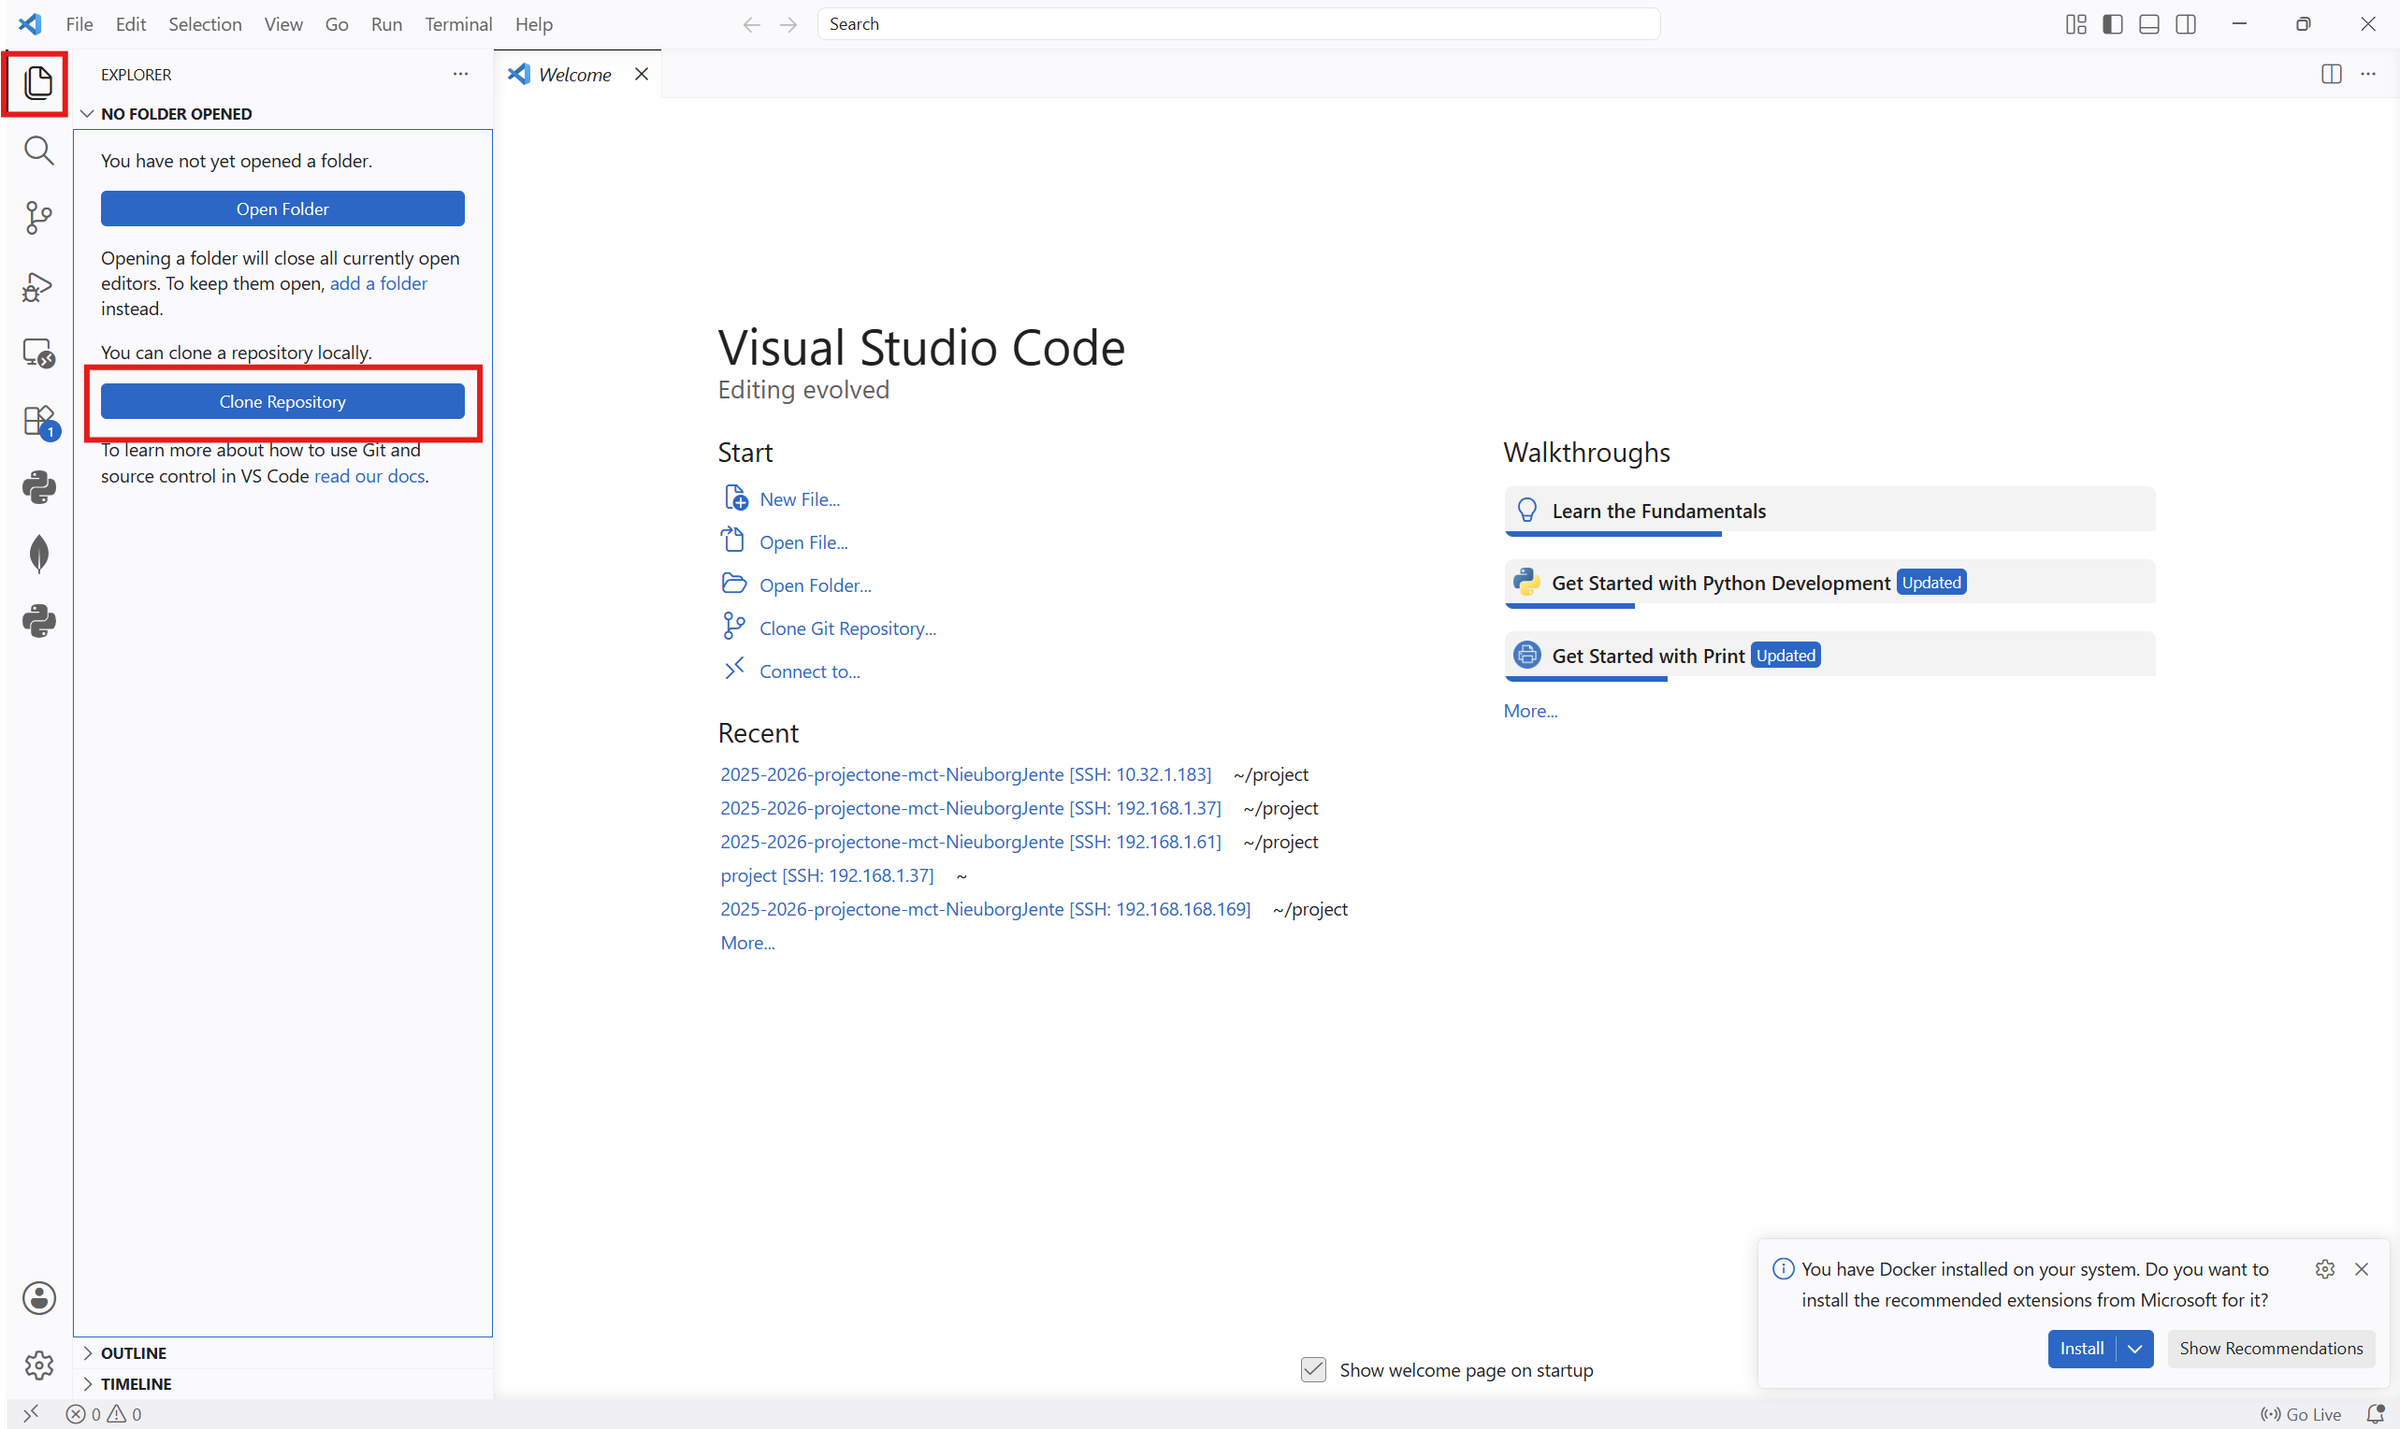Open the notifications bell
The width and height of the screenshot is (2400, 1429).
2376,1413
